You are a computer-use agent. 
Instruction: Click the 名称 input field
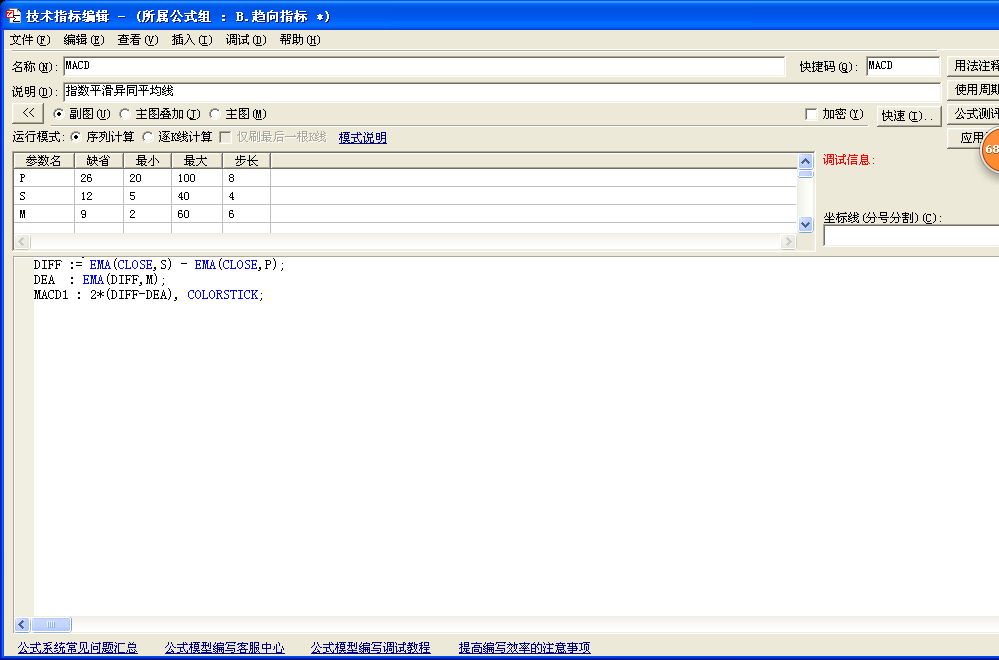click(424, 66)
